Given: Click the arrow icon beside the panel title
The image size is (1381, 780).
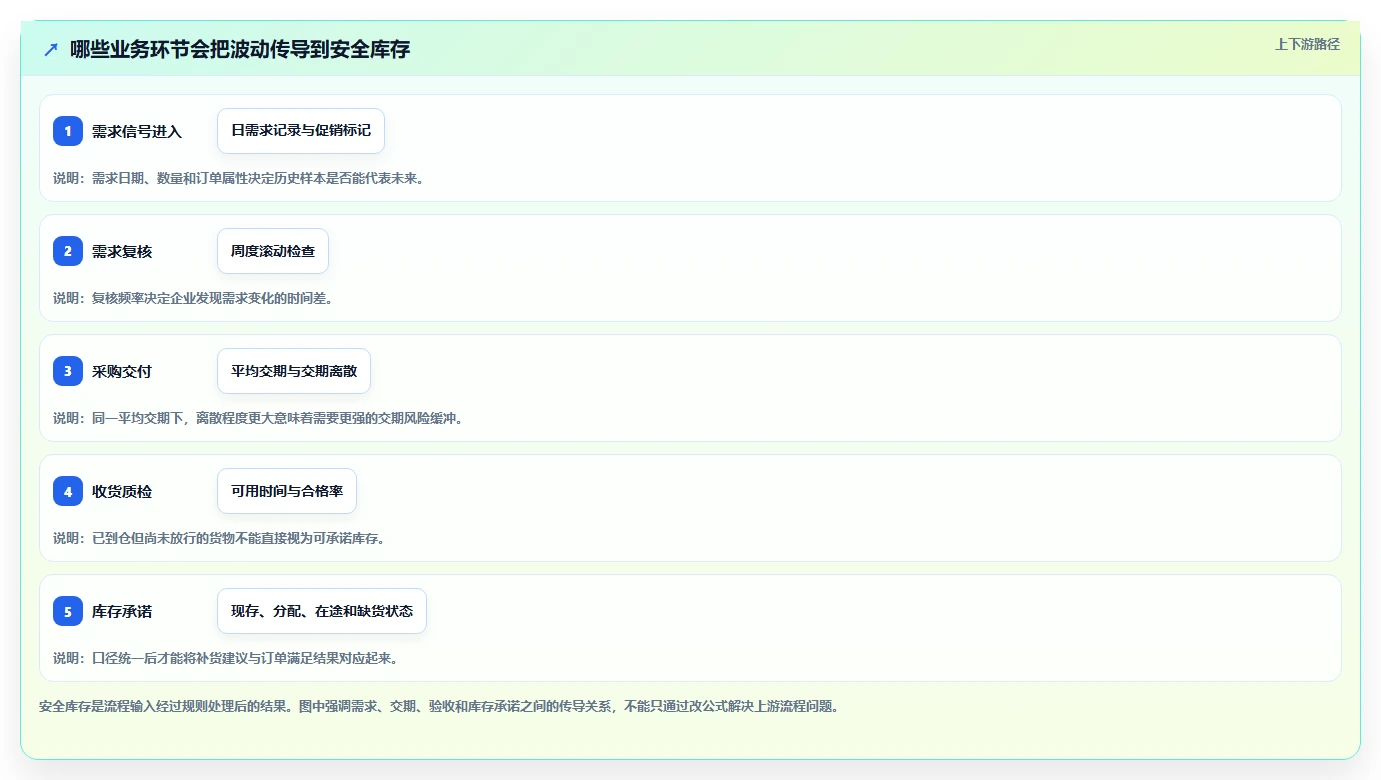Looking at the screenshot, I should pos(51,50).
